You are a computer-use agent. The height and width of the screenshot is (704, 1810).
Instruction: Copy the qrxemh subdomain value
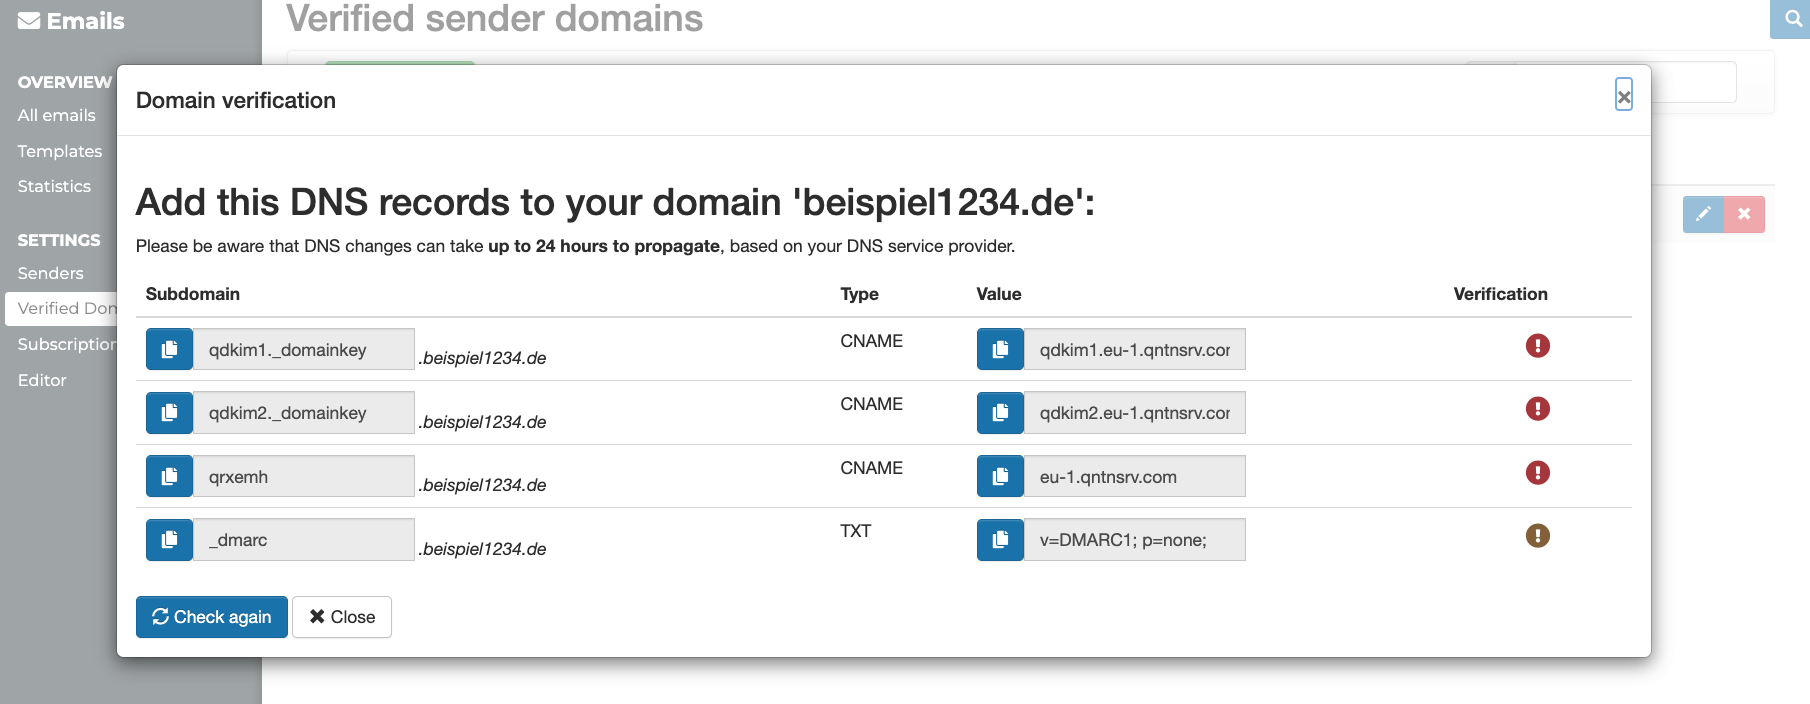(x=169, y=476)
